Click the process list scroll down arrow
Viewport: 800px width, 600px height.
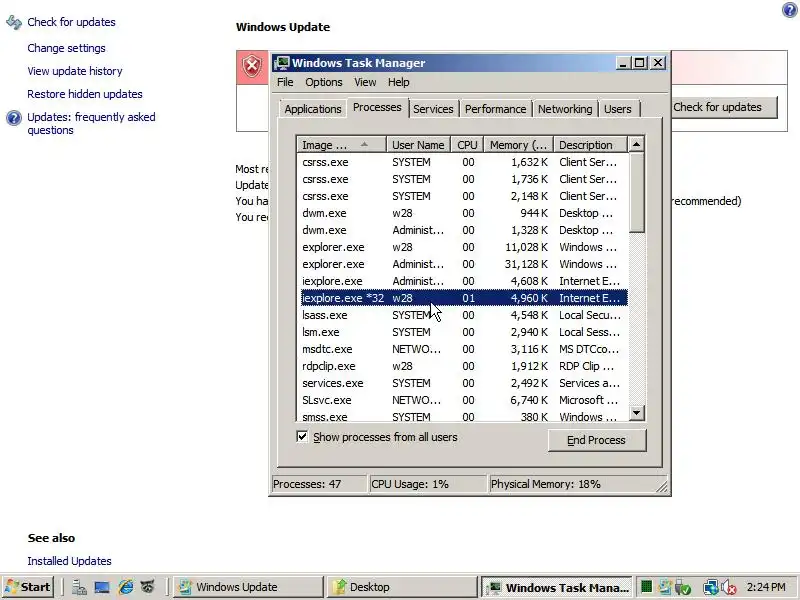tap(636, 412)
